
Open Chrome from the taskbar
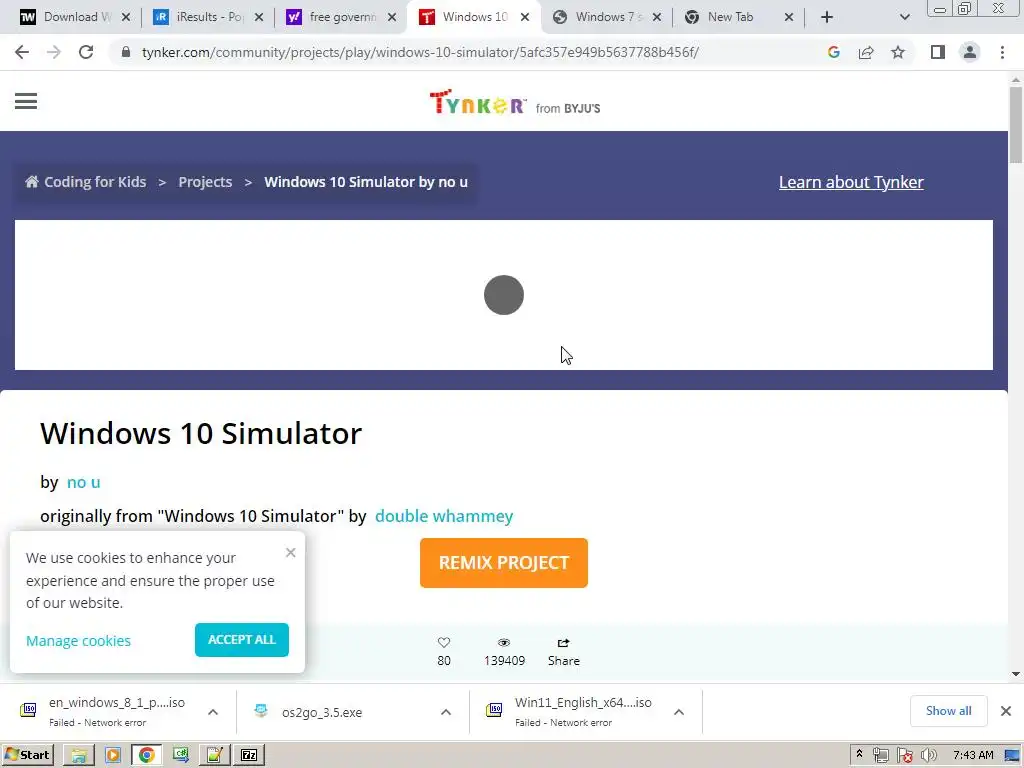tap(147, 755)
